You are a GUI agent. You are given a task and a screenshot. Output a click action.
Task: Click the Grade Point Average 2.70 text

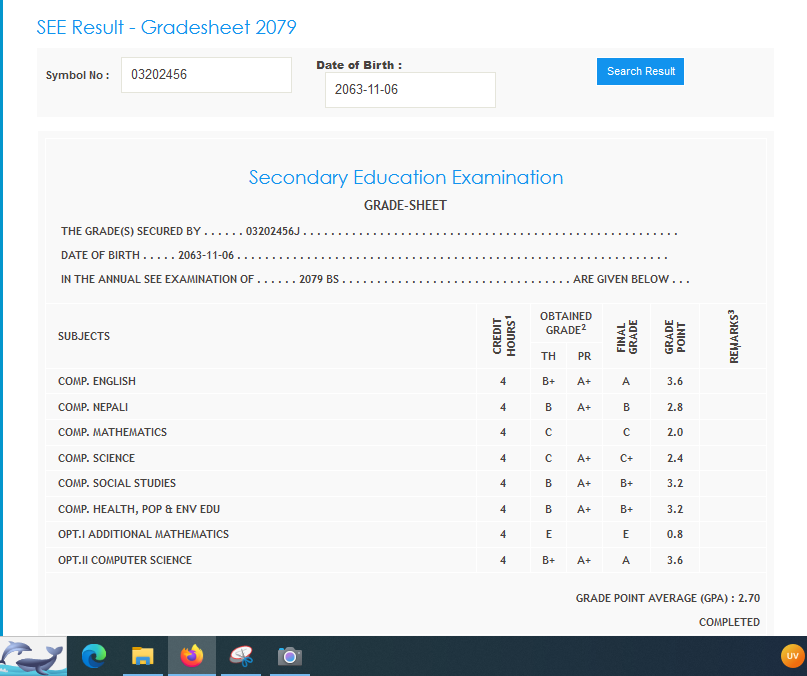pos(667,598)
